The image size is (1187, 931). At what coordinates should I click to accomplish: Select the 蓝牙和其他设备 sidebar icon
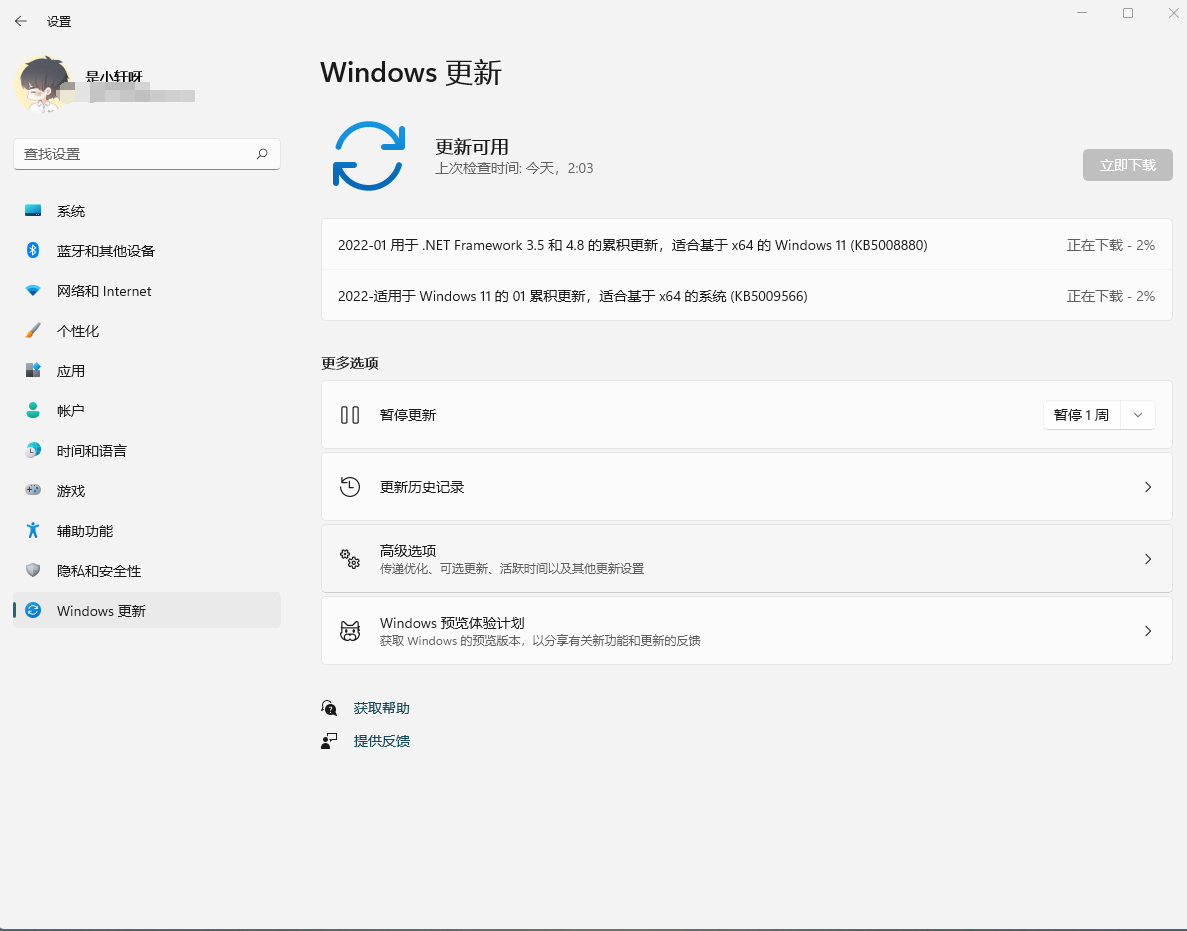[28, 251]
